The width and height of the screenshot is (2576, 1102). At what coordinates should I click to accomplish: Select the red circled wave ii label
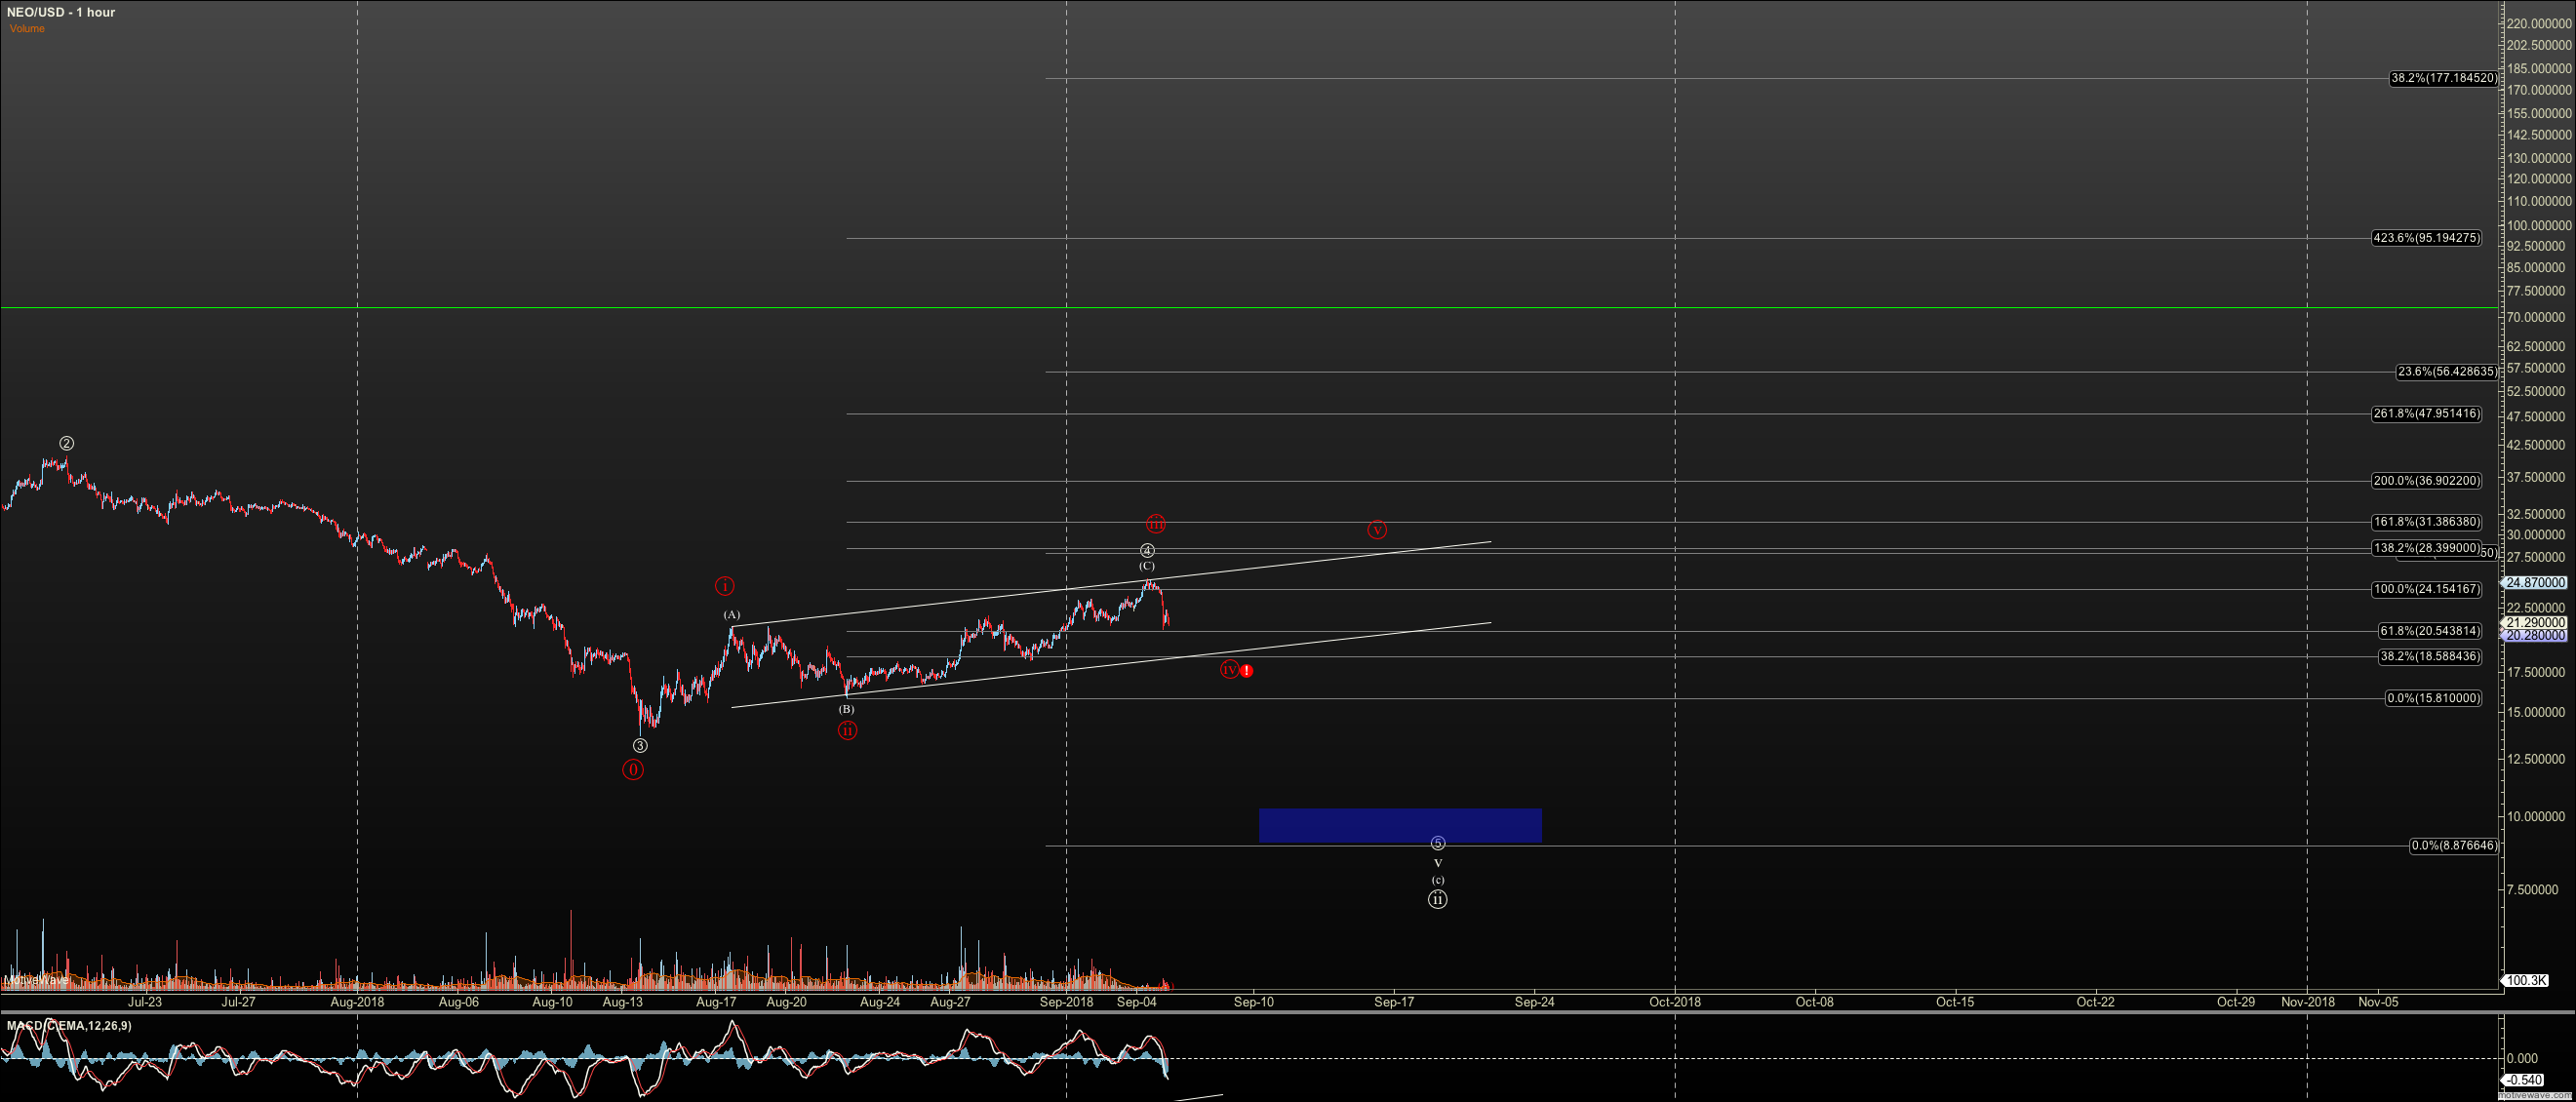pos(847,731)
